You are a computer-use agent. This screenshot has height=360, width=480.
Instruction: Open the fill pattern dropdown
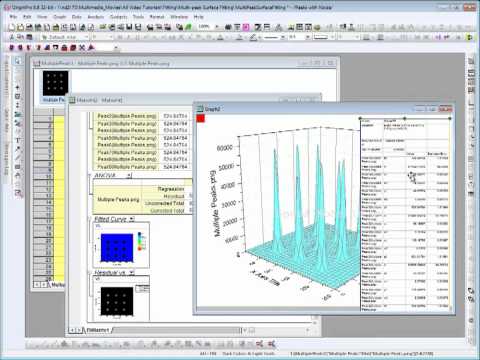pyautogui.click(x=332, y=37)
